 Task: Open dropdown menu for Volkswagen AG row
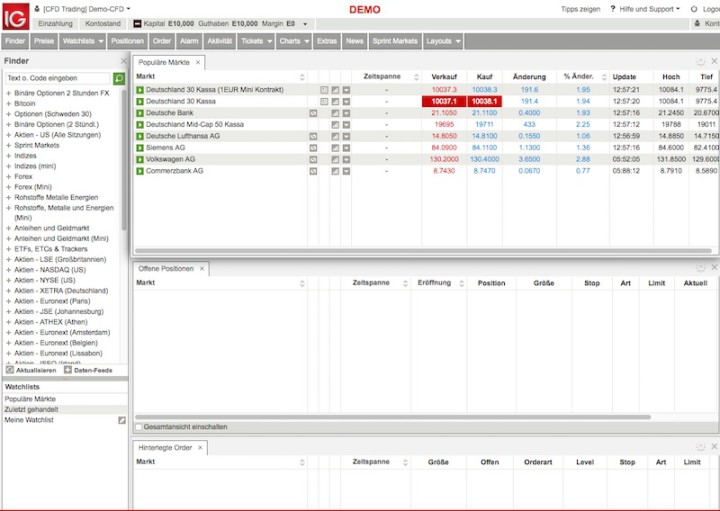pyautogui.click(x=346, y=159)
